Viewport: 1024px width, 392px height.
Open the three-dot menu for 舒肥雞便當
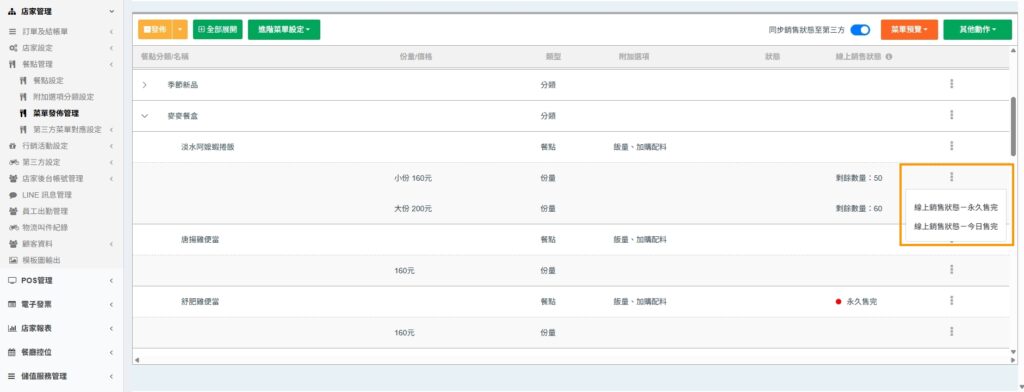pyautogui.click(x=951, y=301)
